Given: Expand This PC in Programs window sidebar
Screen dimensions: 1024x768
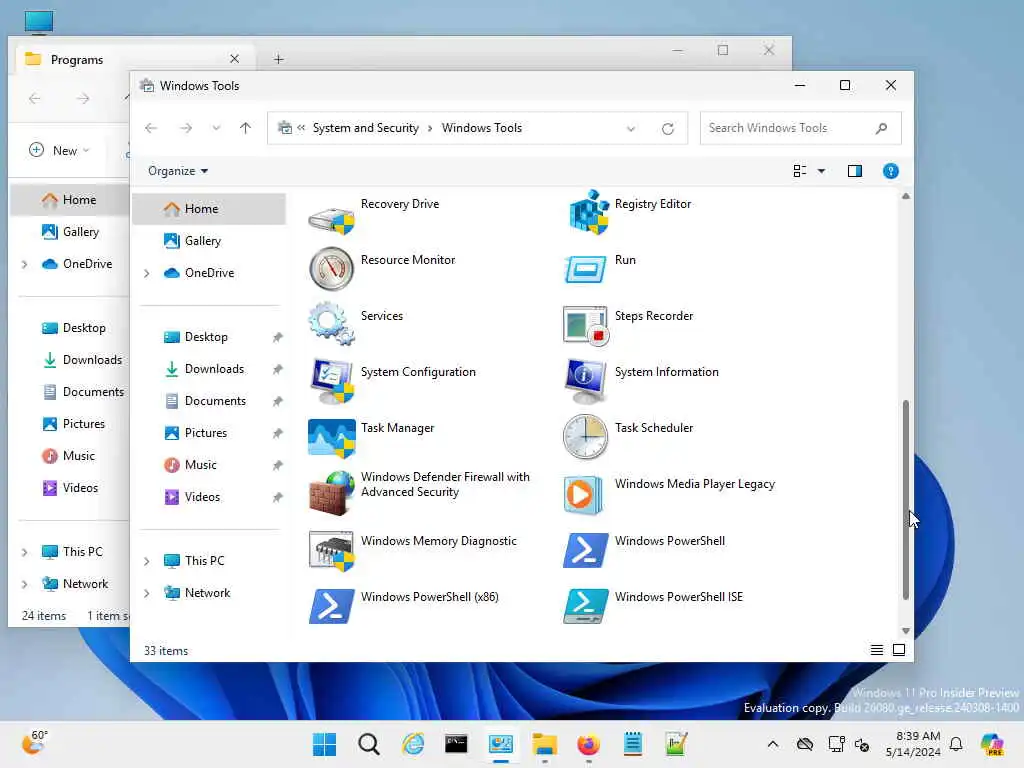Looking at the screenshot, I should click(25, 552).
